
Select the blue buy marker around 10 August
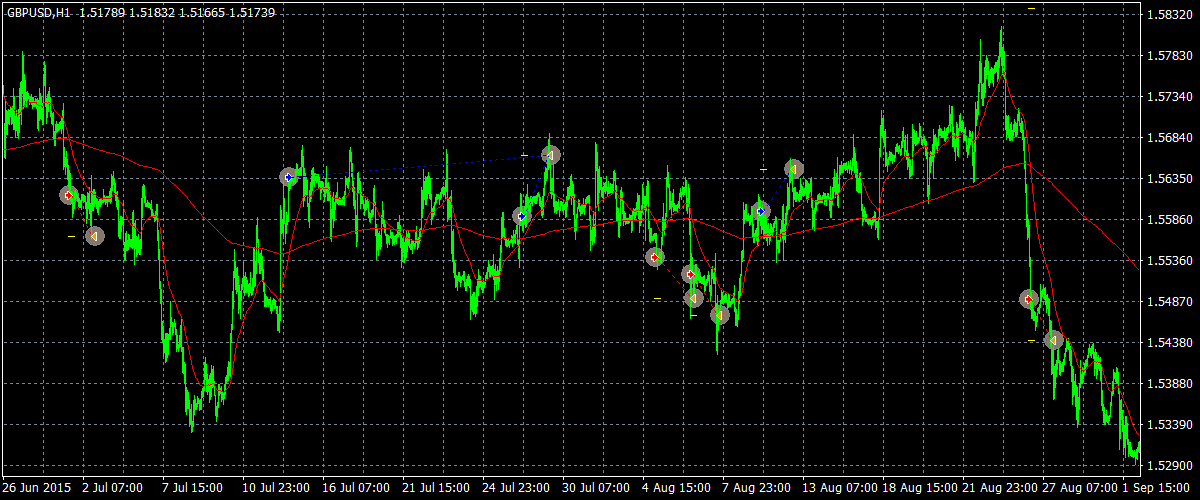[761, 211]
